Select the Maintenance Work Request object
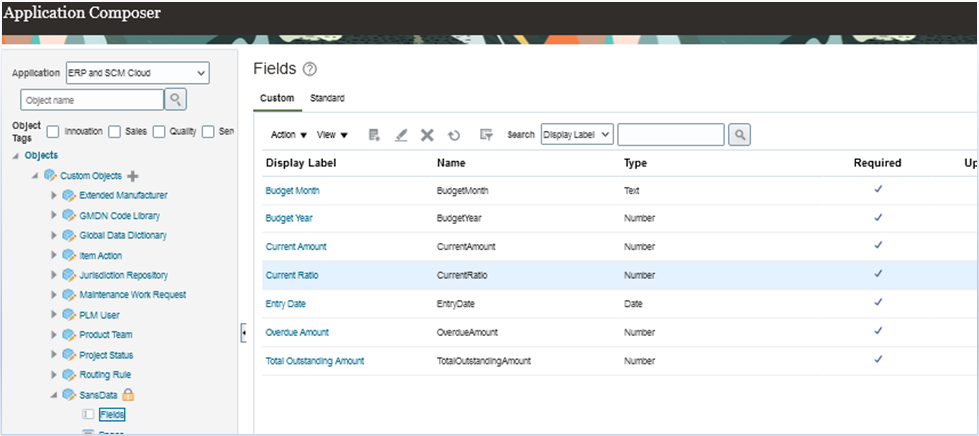This screenshot has height=436, width=979. pos(132,294)
